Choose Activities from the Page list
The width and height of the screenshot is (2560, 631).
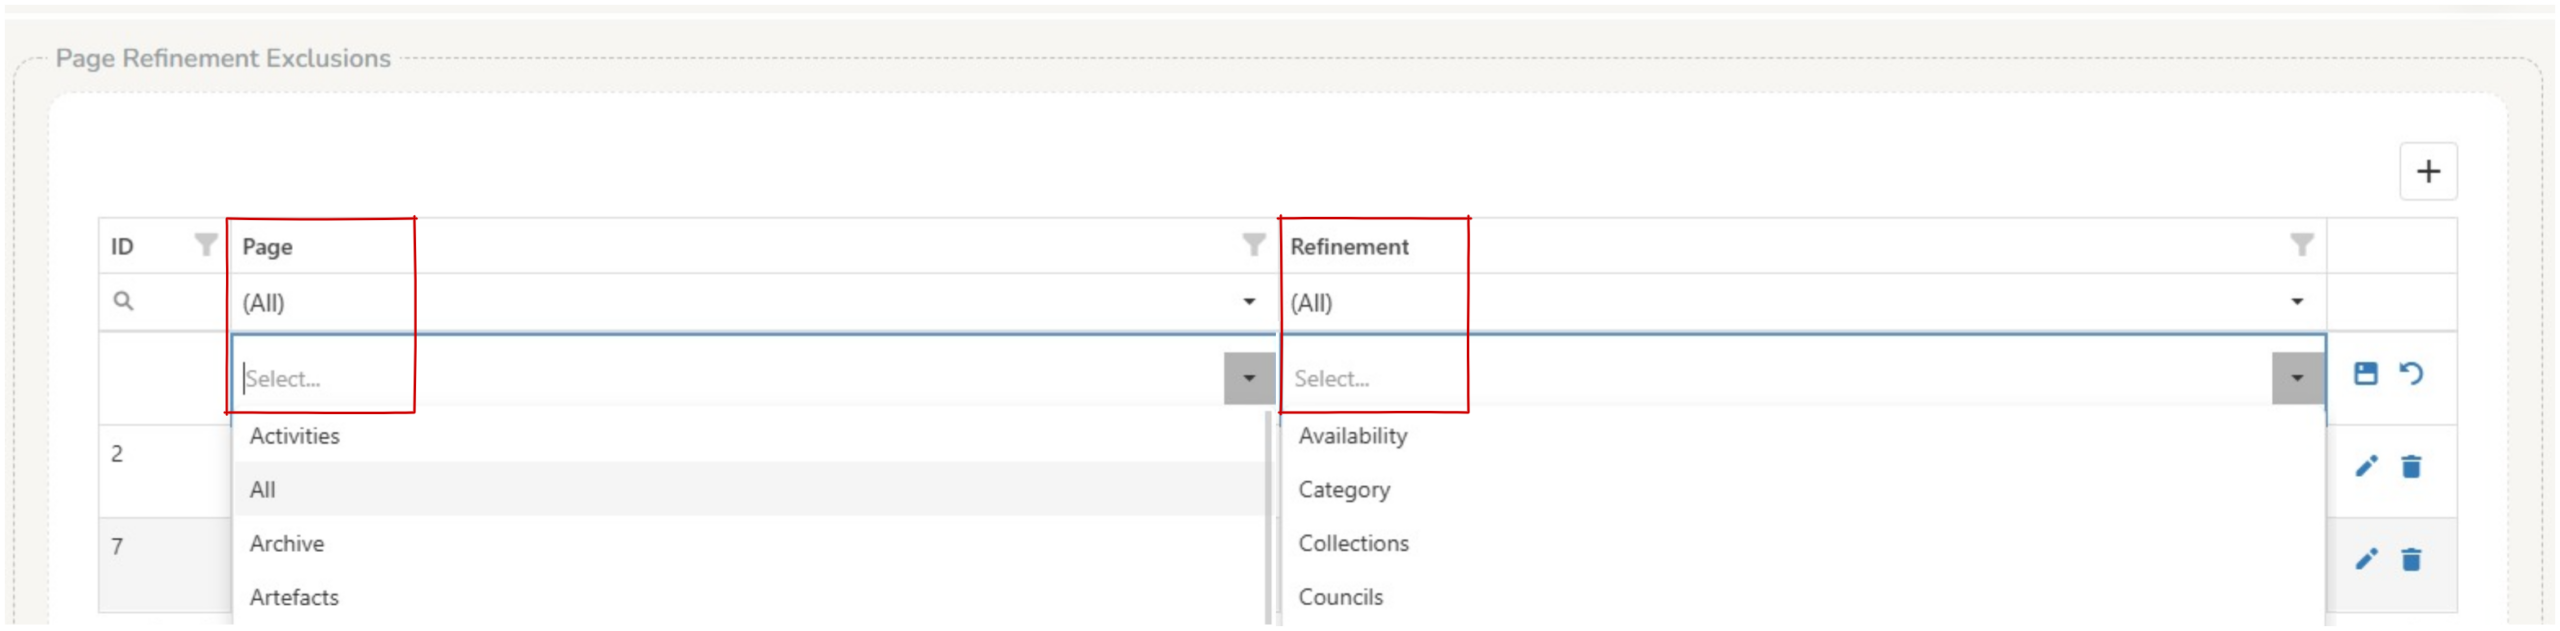(x=295, y=436)
